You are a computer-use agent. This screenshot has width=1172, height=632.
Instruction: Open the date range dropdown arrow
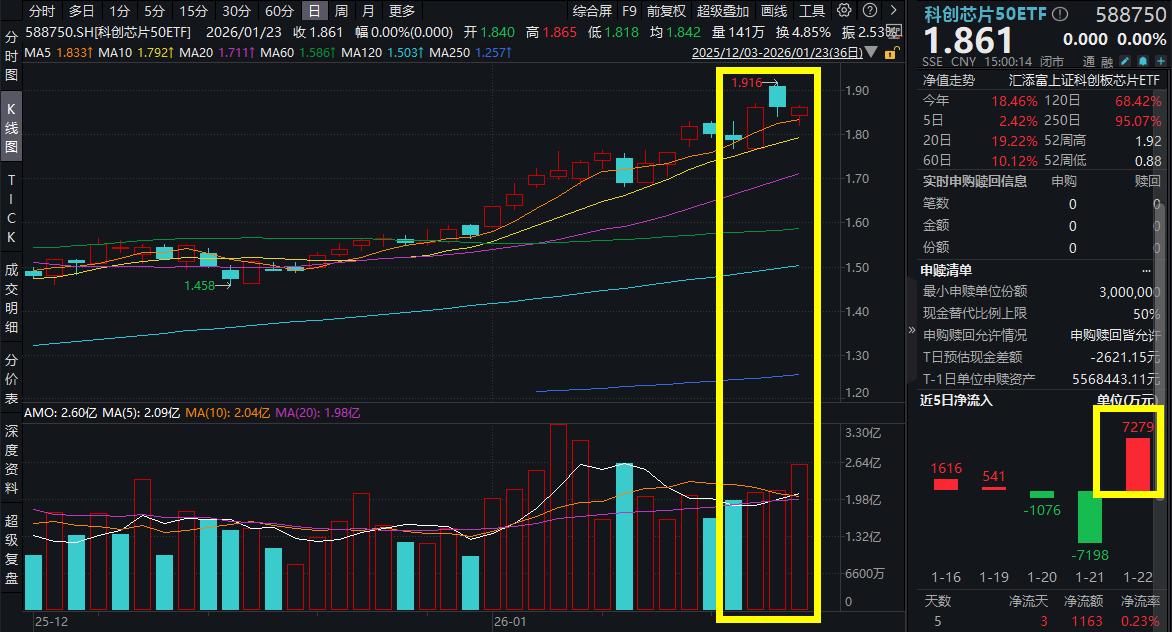pos(871,53)
